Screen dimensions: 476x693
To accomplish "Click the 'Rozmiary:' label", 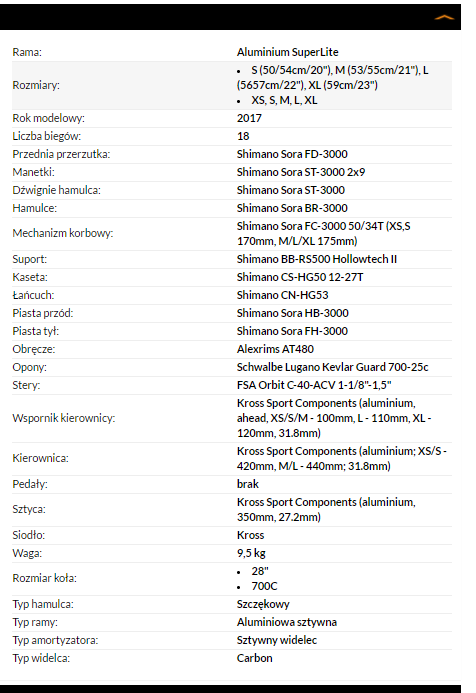I will (36, 85).
